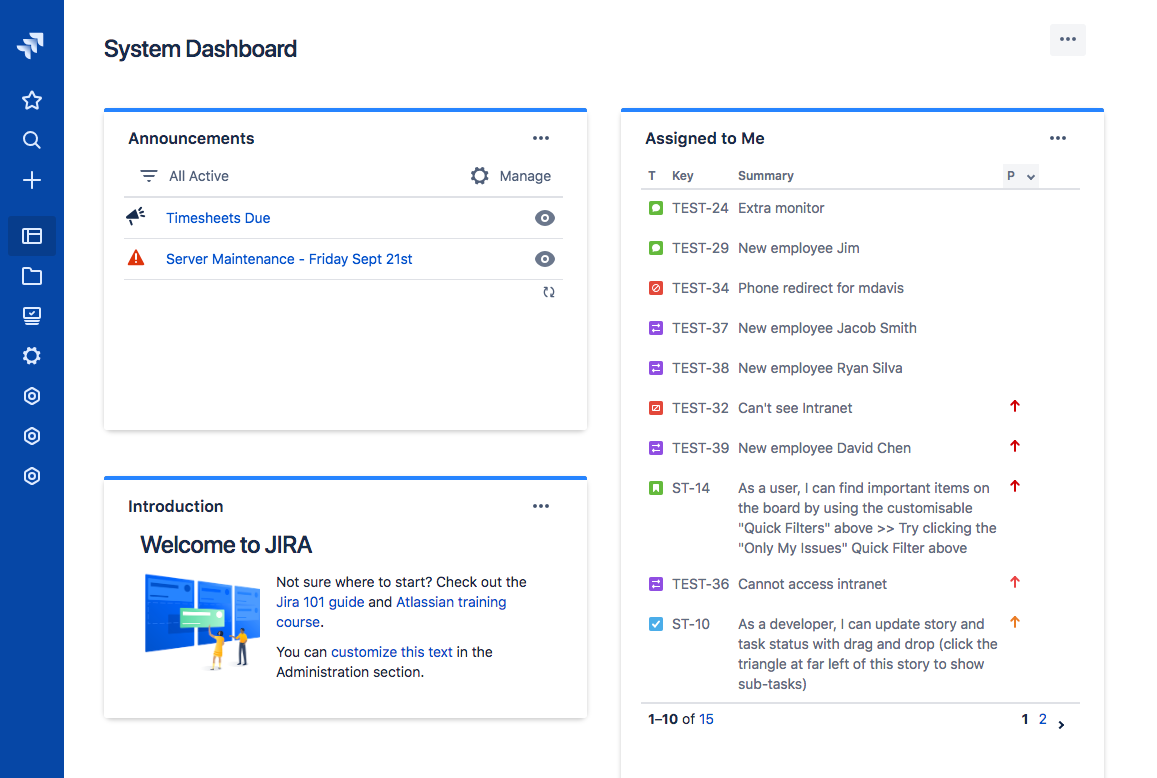Open the Jira 101 guide link
This screenshot has height=778, width=1157.
click(x=320, y=602)
